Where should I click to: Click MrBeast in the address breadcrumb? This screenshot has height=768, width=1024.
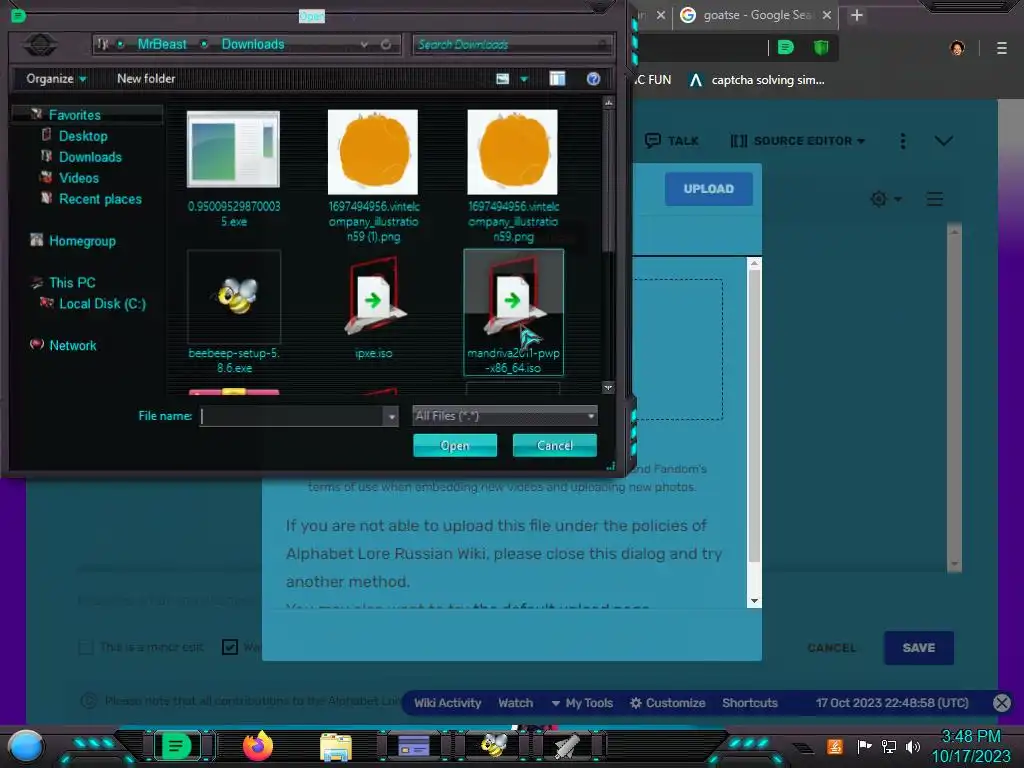[162, 44]
